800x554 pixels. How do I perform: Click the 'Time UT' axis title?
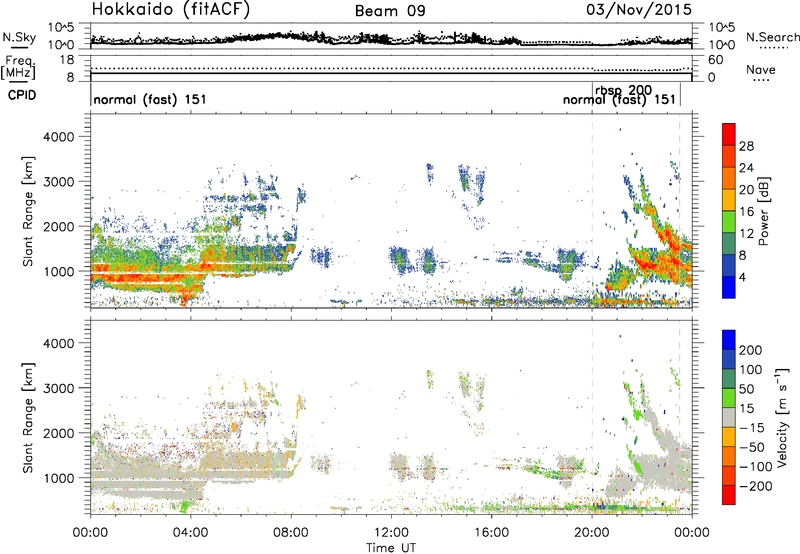(391, 548)
